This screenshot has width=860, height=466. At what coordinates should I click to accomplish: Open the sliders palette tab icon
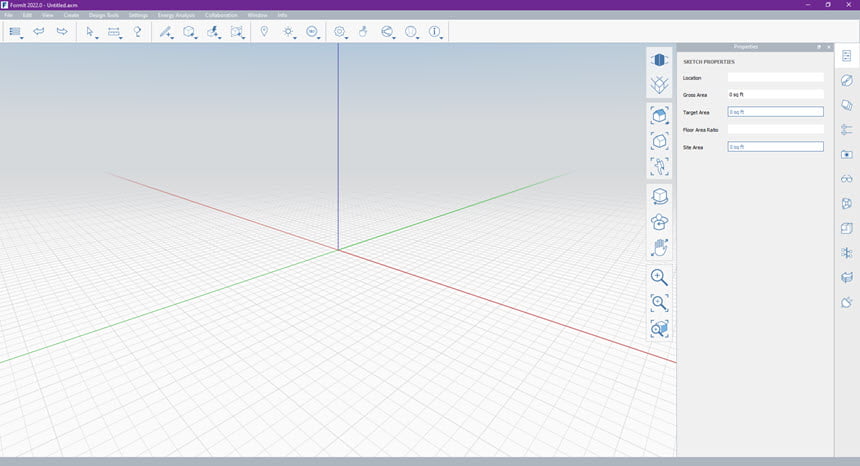847,129
